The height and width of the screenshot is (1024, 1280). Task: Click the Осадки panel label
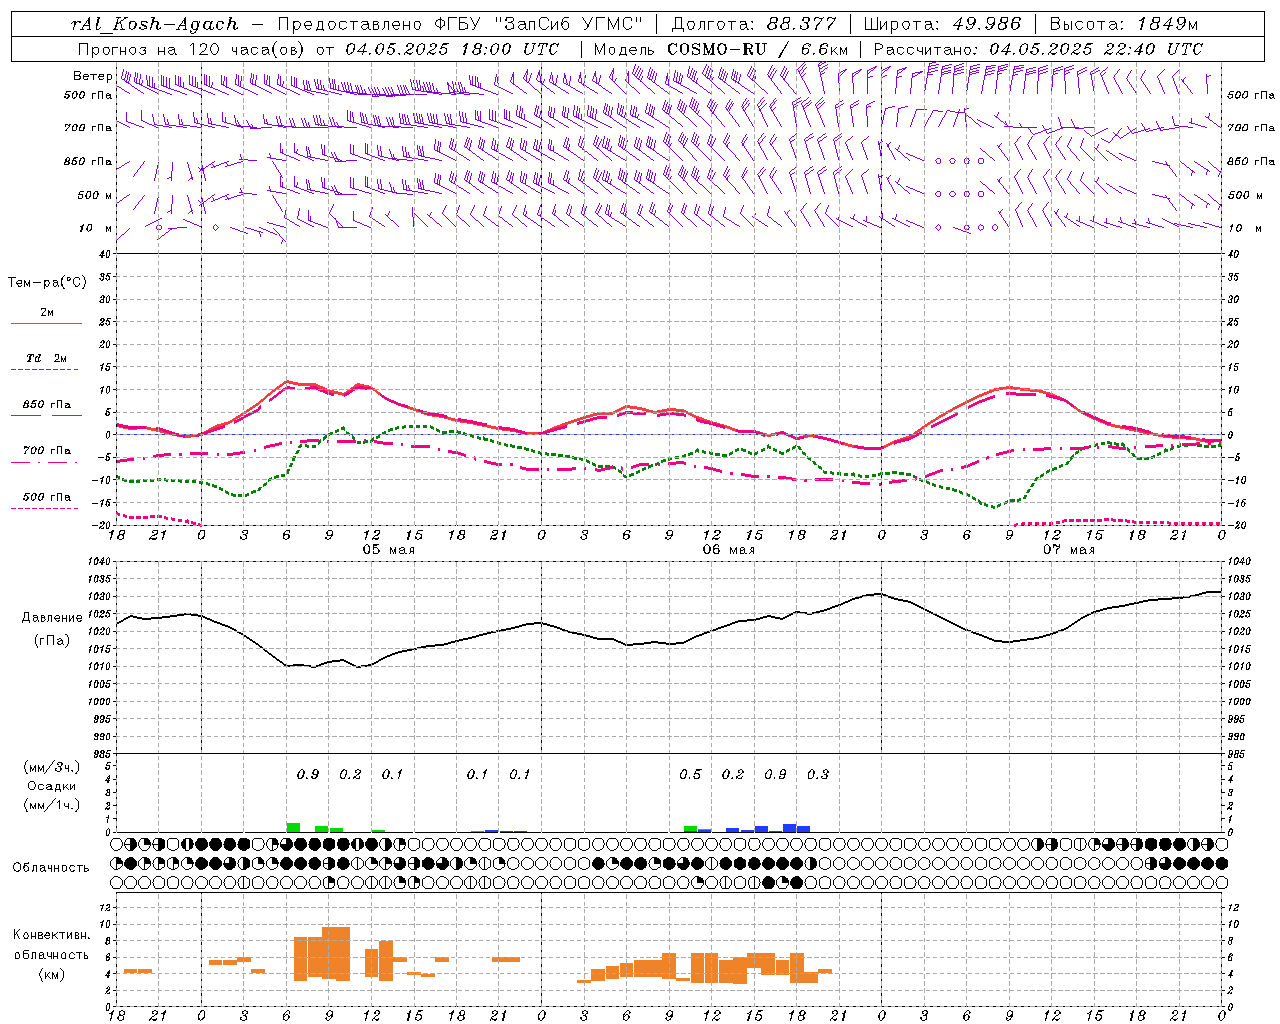[51, 786]
